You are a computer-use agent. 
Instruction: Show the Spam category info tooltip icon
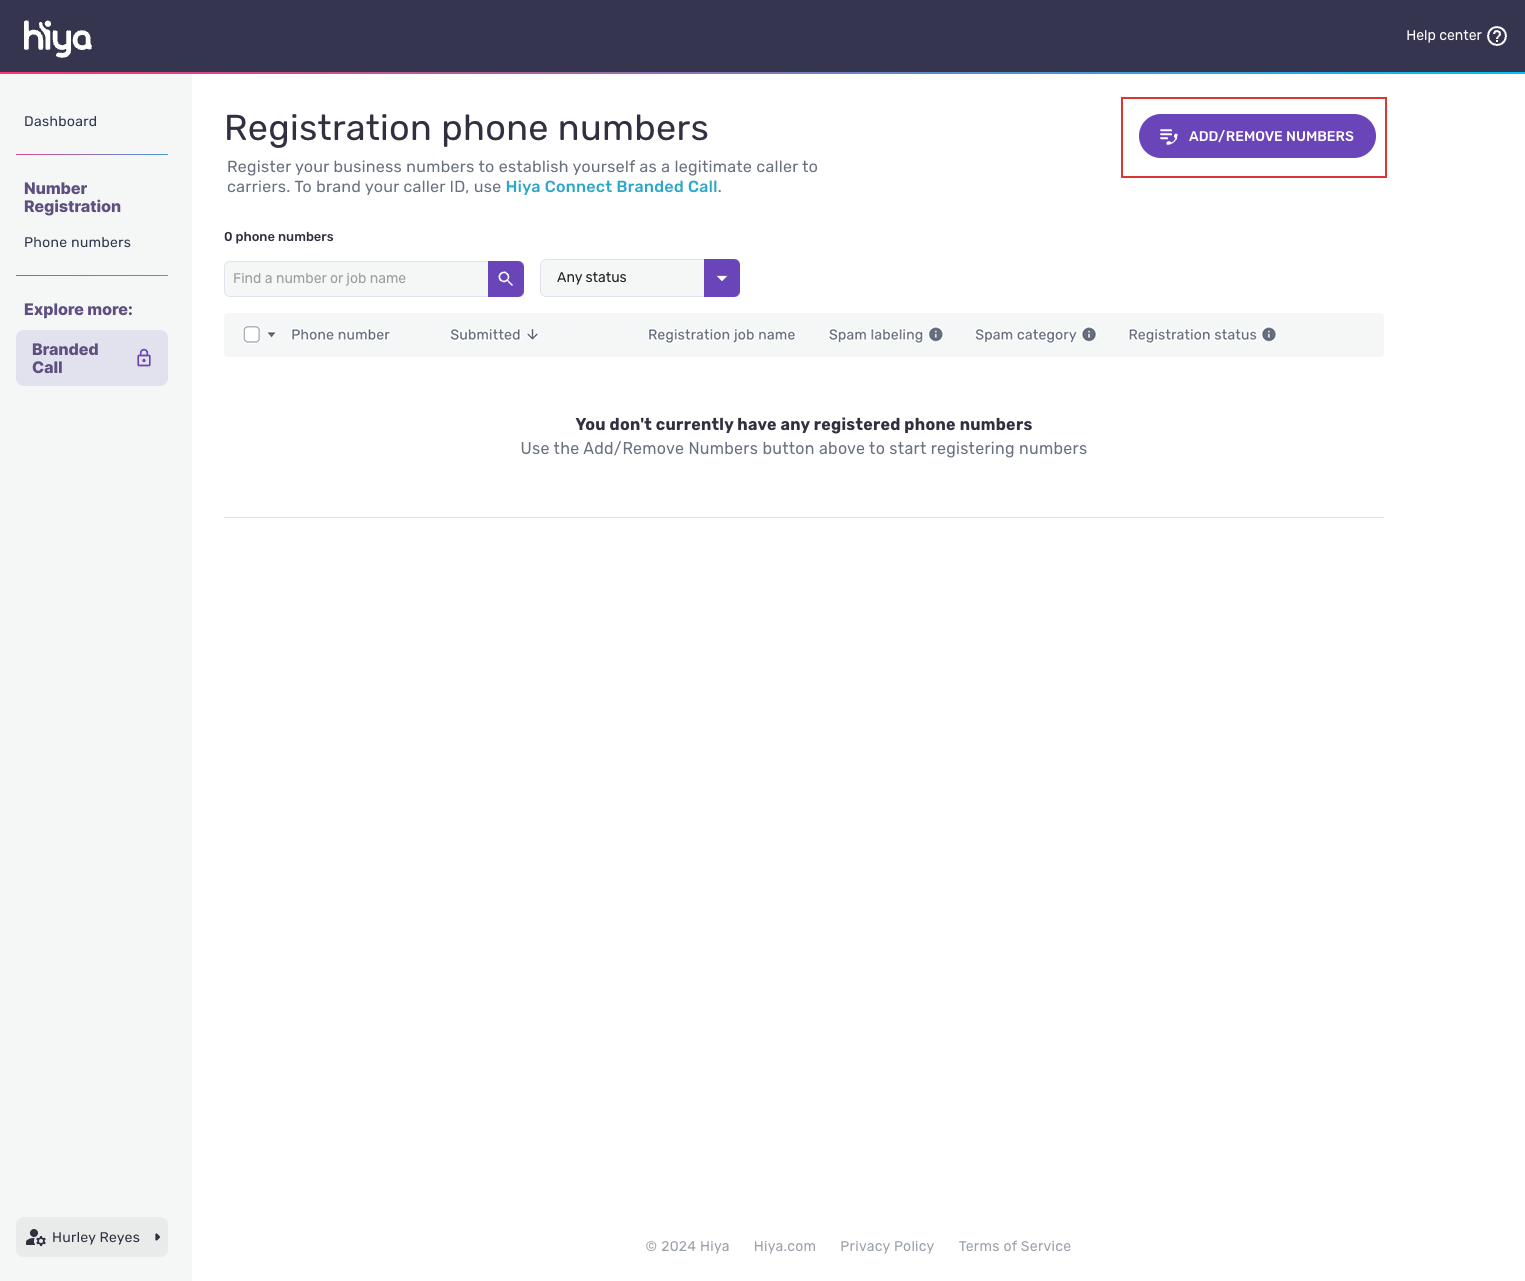pyautogui.click(x=1089, y=334)
